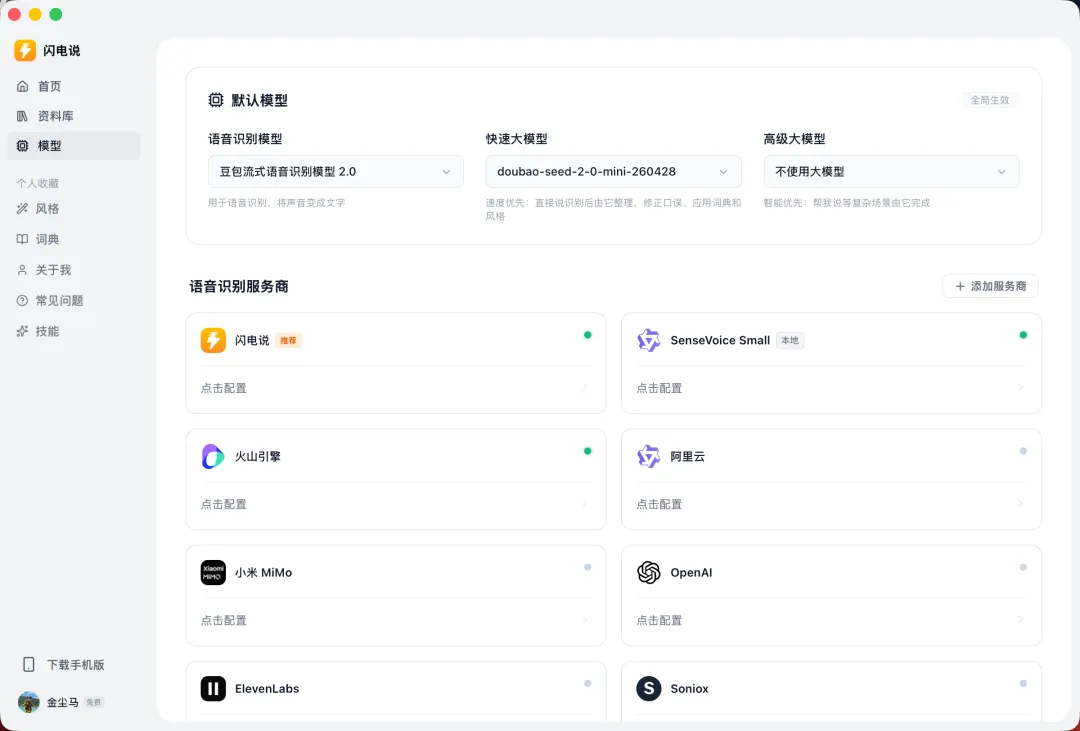This screenshot has height=731, width=1080.
Task: Click the 推荐 tag on 闪电说
Action: pyautogui.click(x=289, y=340)
